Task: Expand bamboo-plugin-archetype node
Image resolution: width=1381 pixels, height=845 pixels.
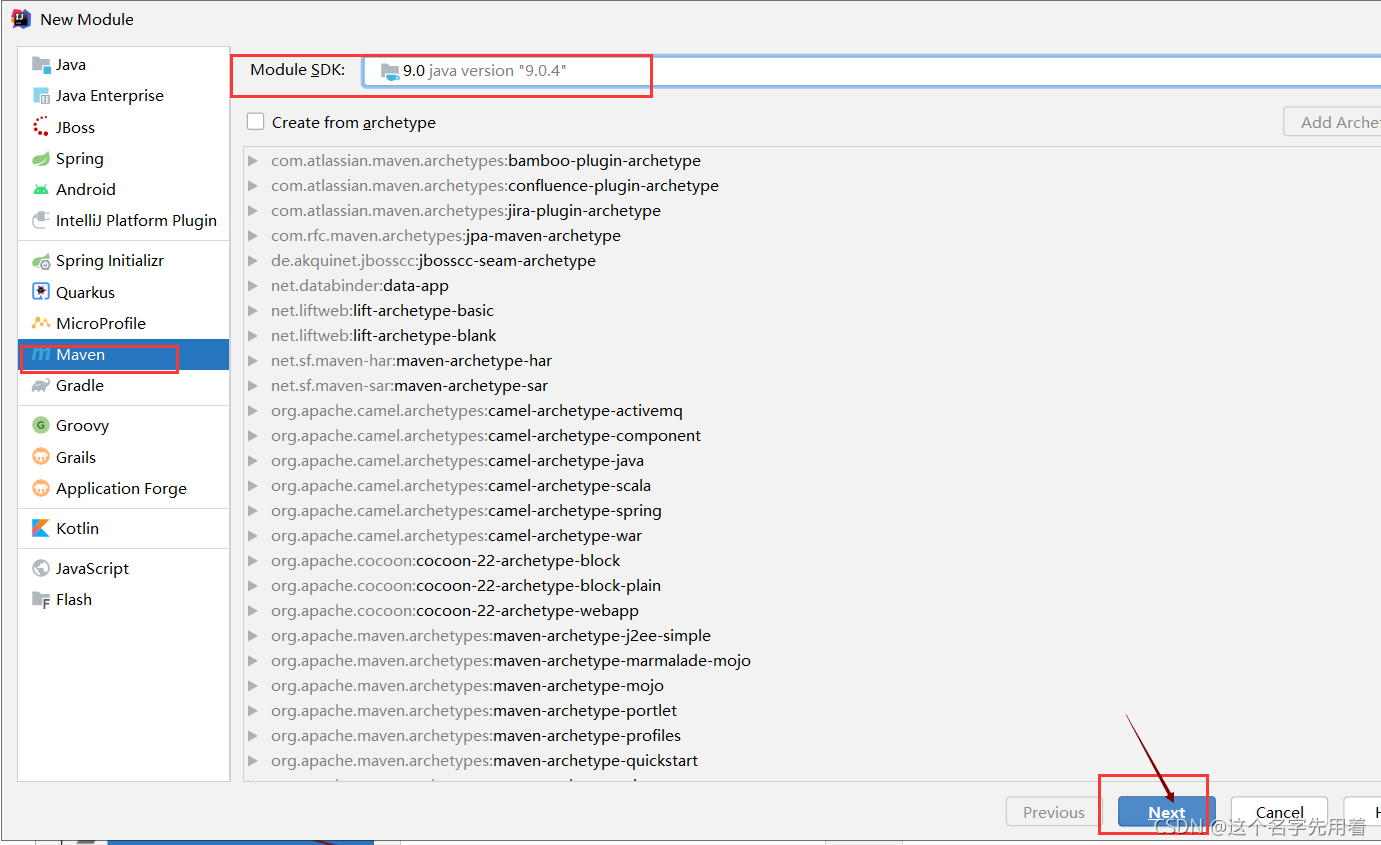Action: coord(253,160)
